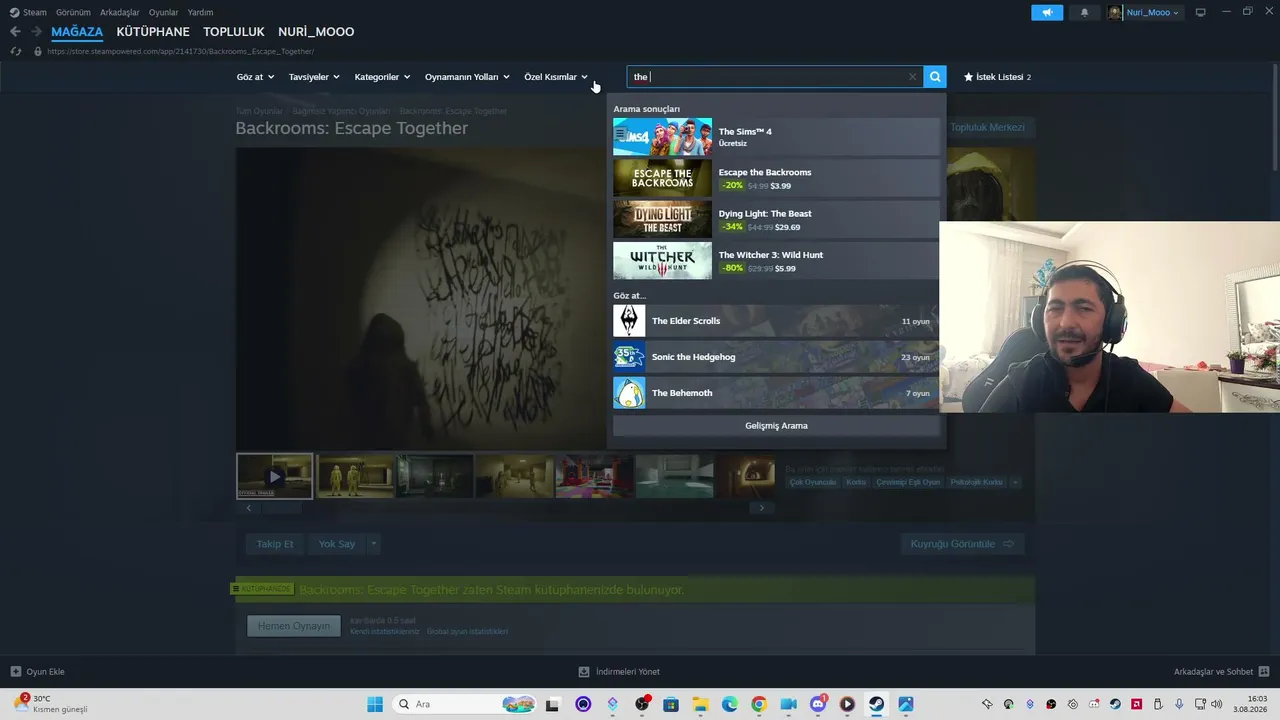Expand the Kategoriler dropdown

coord(382,77)
